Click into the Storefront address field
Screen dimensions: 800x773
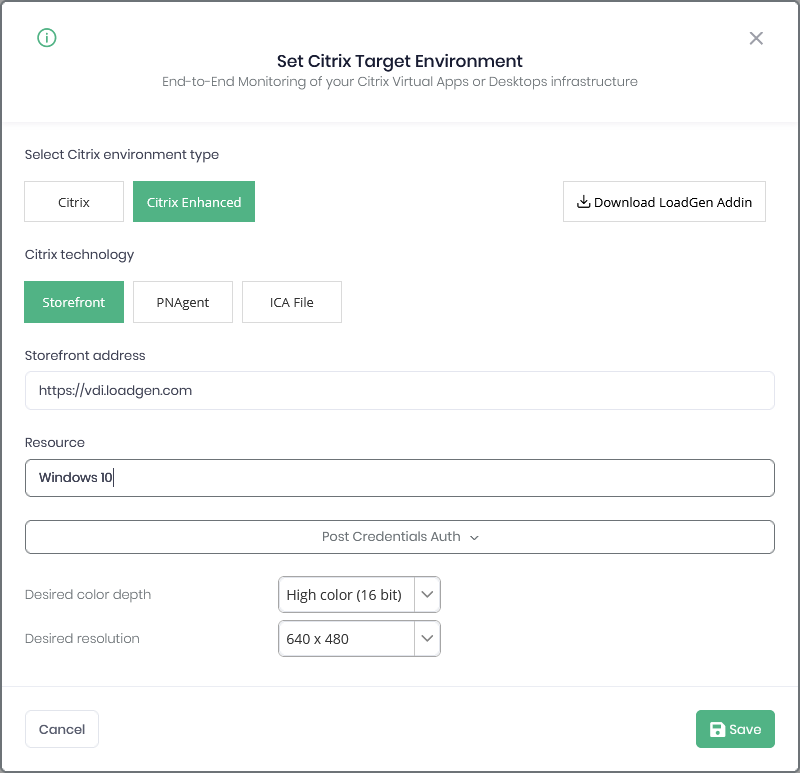(x=400, y=390)
